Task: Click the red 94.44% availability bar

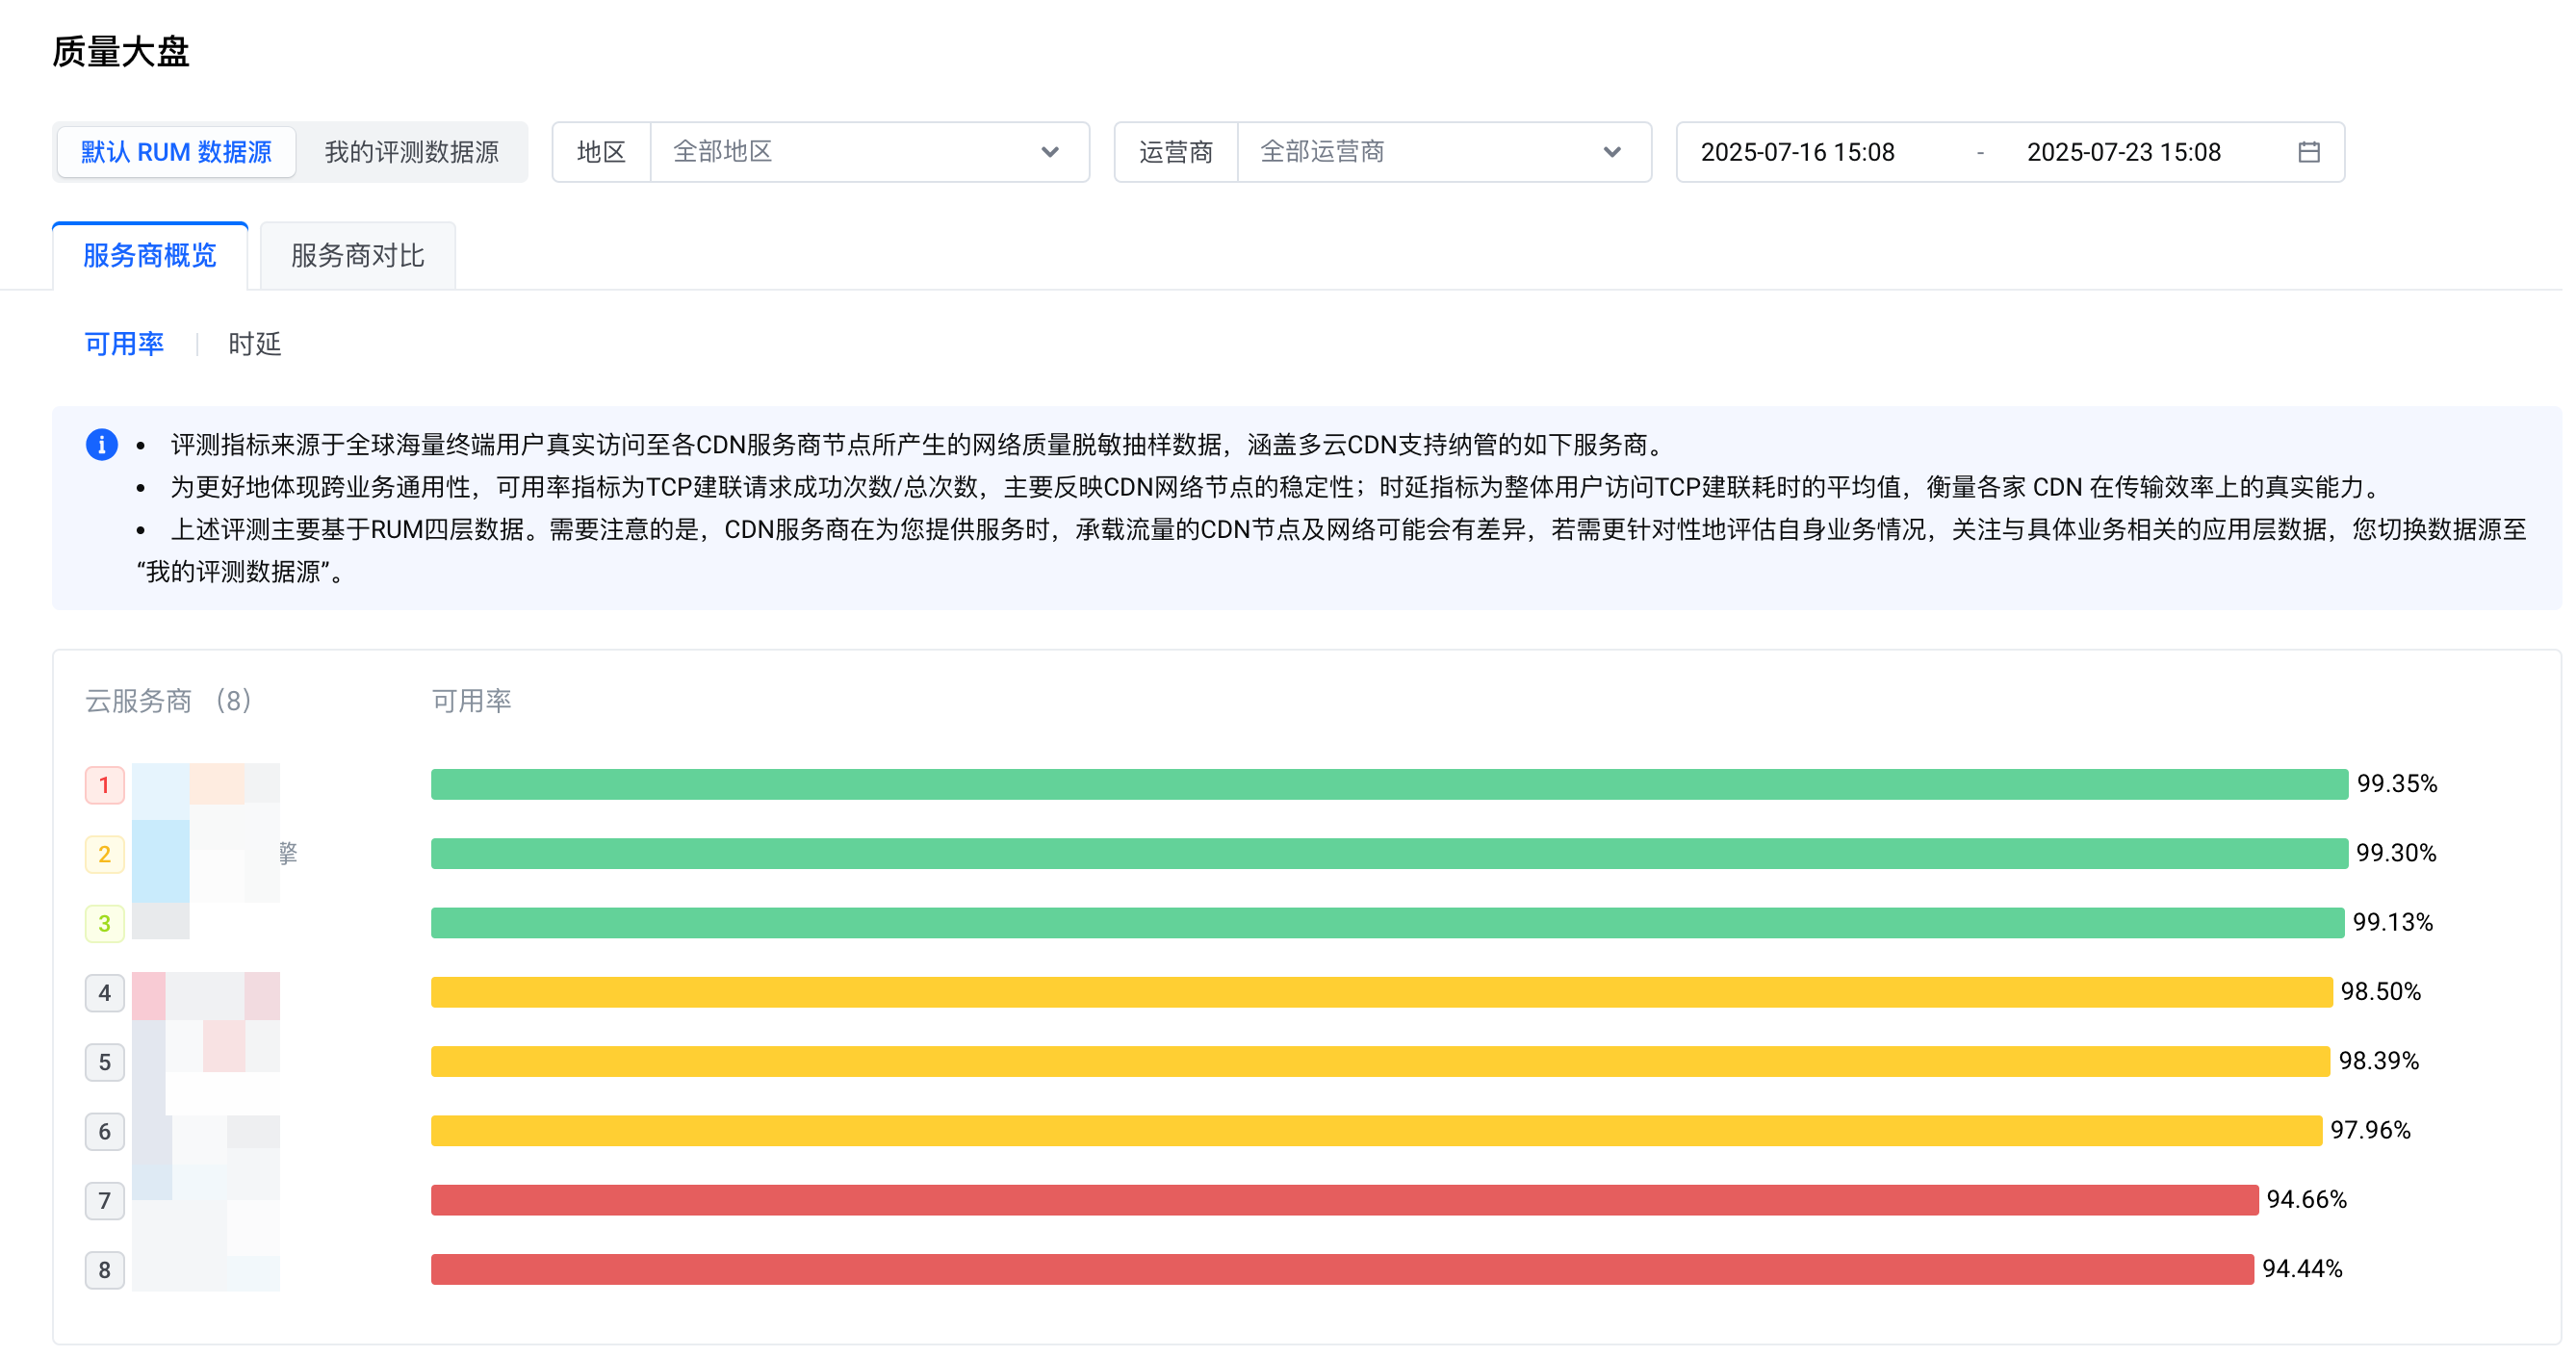Action: [x=1341, y=1269]
